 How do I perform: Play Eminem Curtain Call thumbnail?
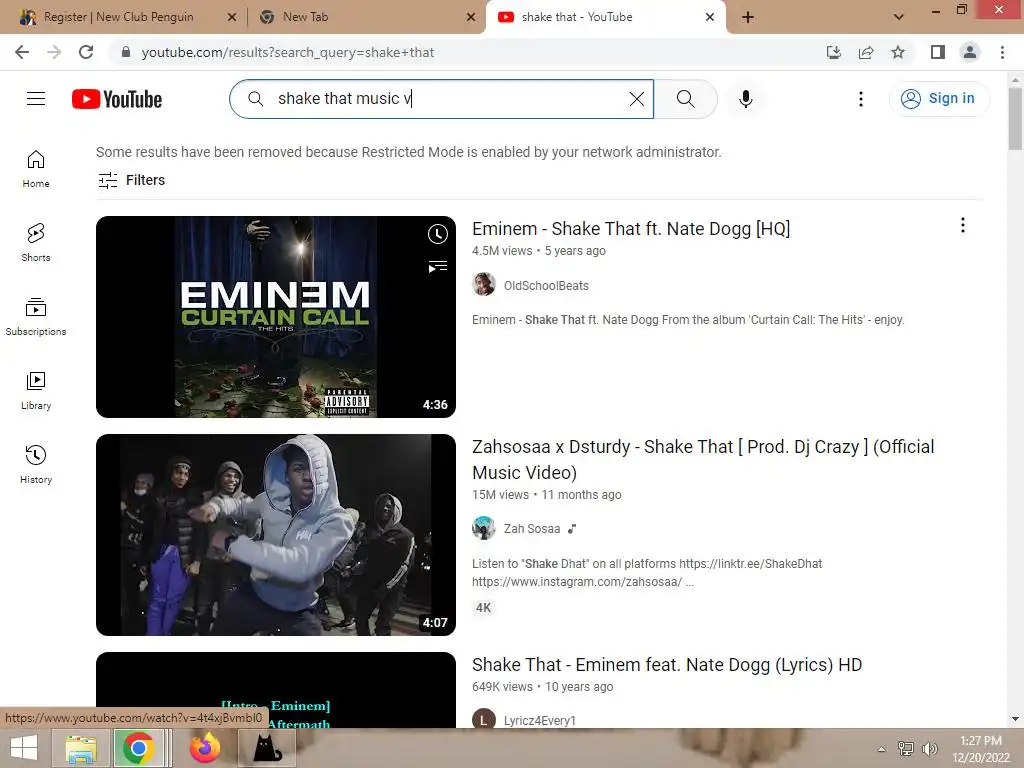point(276,317)
